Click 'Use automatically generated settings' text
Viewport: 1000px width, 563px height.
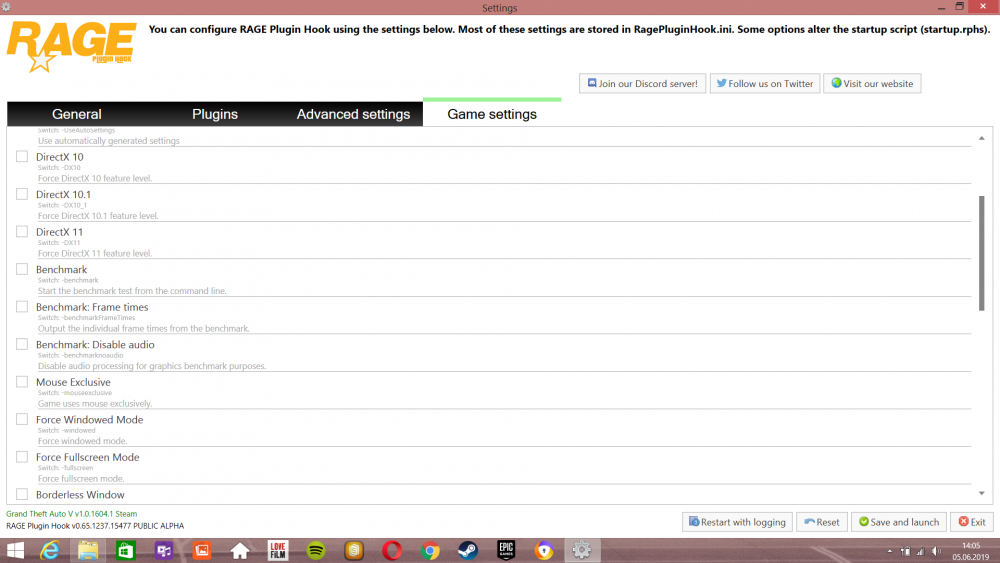pyautogui.click(x=108, y=141)
